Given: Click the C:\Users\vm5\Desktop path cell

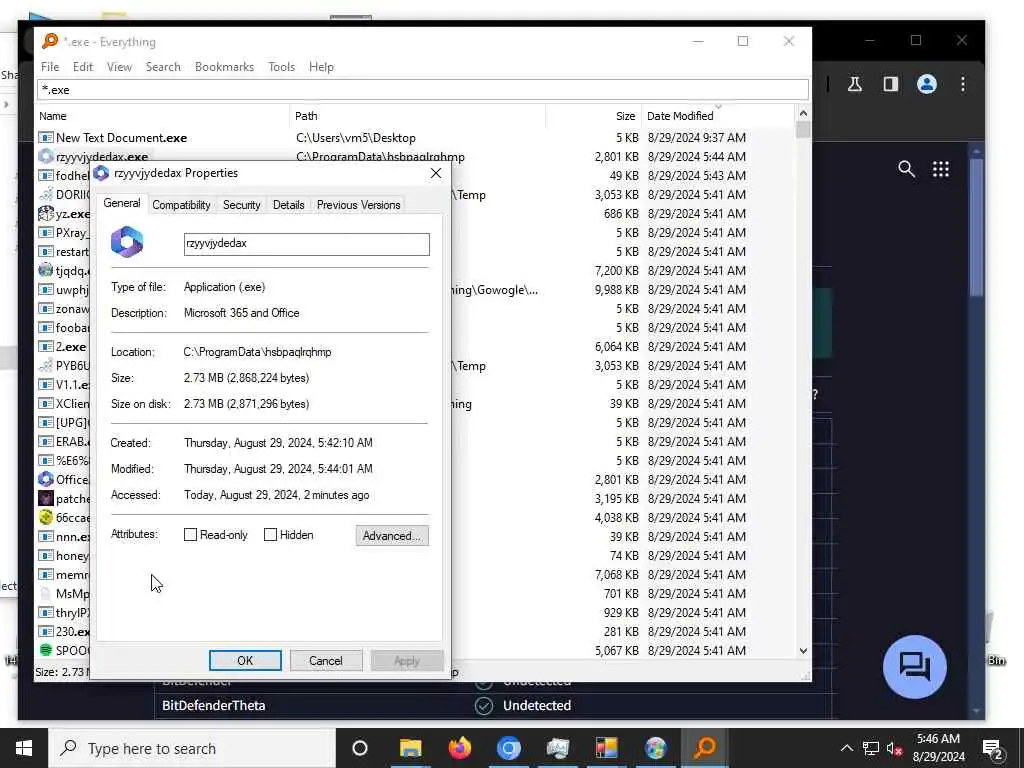Looking at the screenshot, I should (x=356, y=138).
